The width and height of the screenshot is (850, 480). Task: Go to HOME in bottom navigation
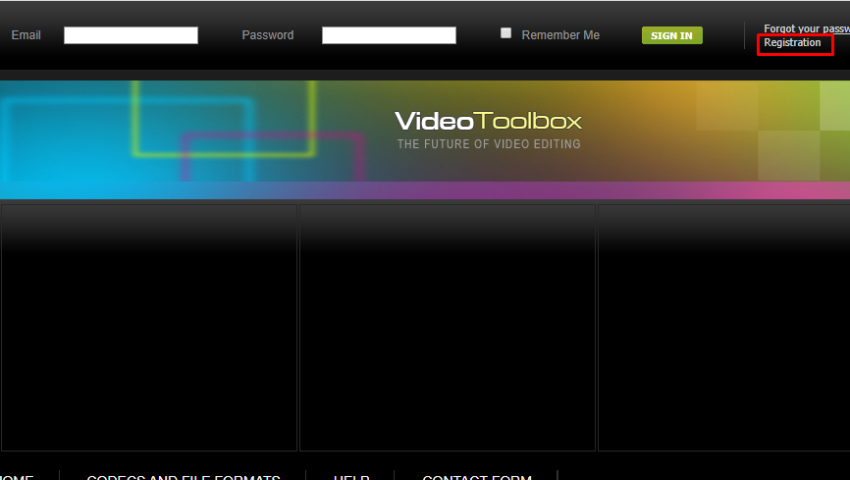(x=16, y=477)
